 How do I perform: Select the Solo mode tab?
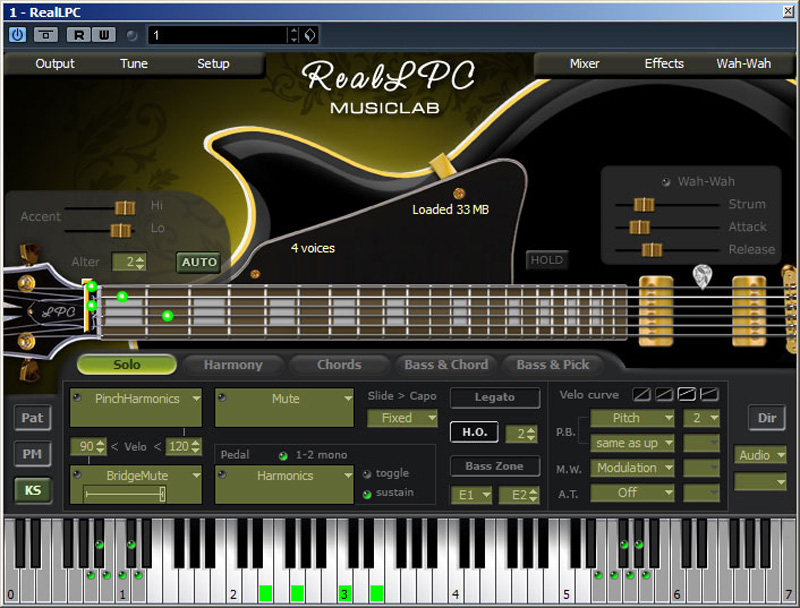[x=127, y=365]
